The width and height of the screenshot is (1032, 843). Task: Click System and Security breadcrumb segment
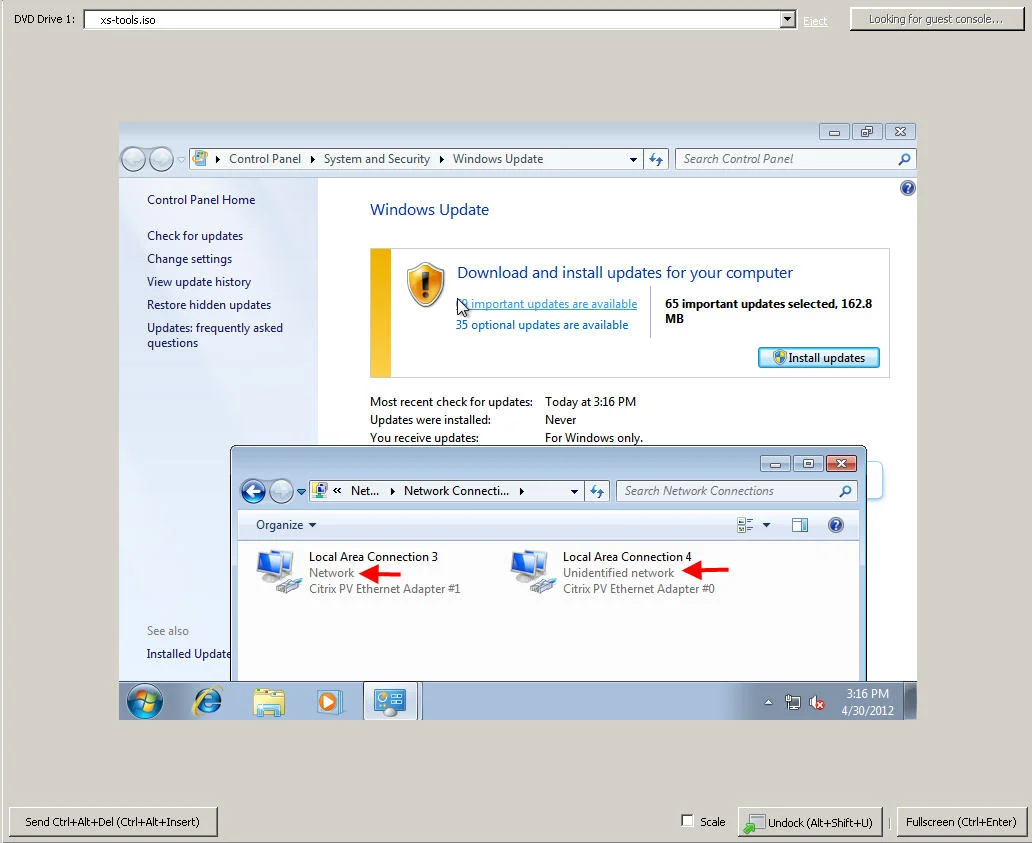tap(376, 159)
